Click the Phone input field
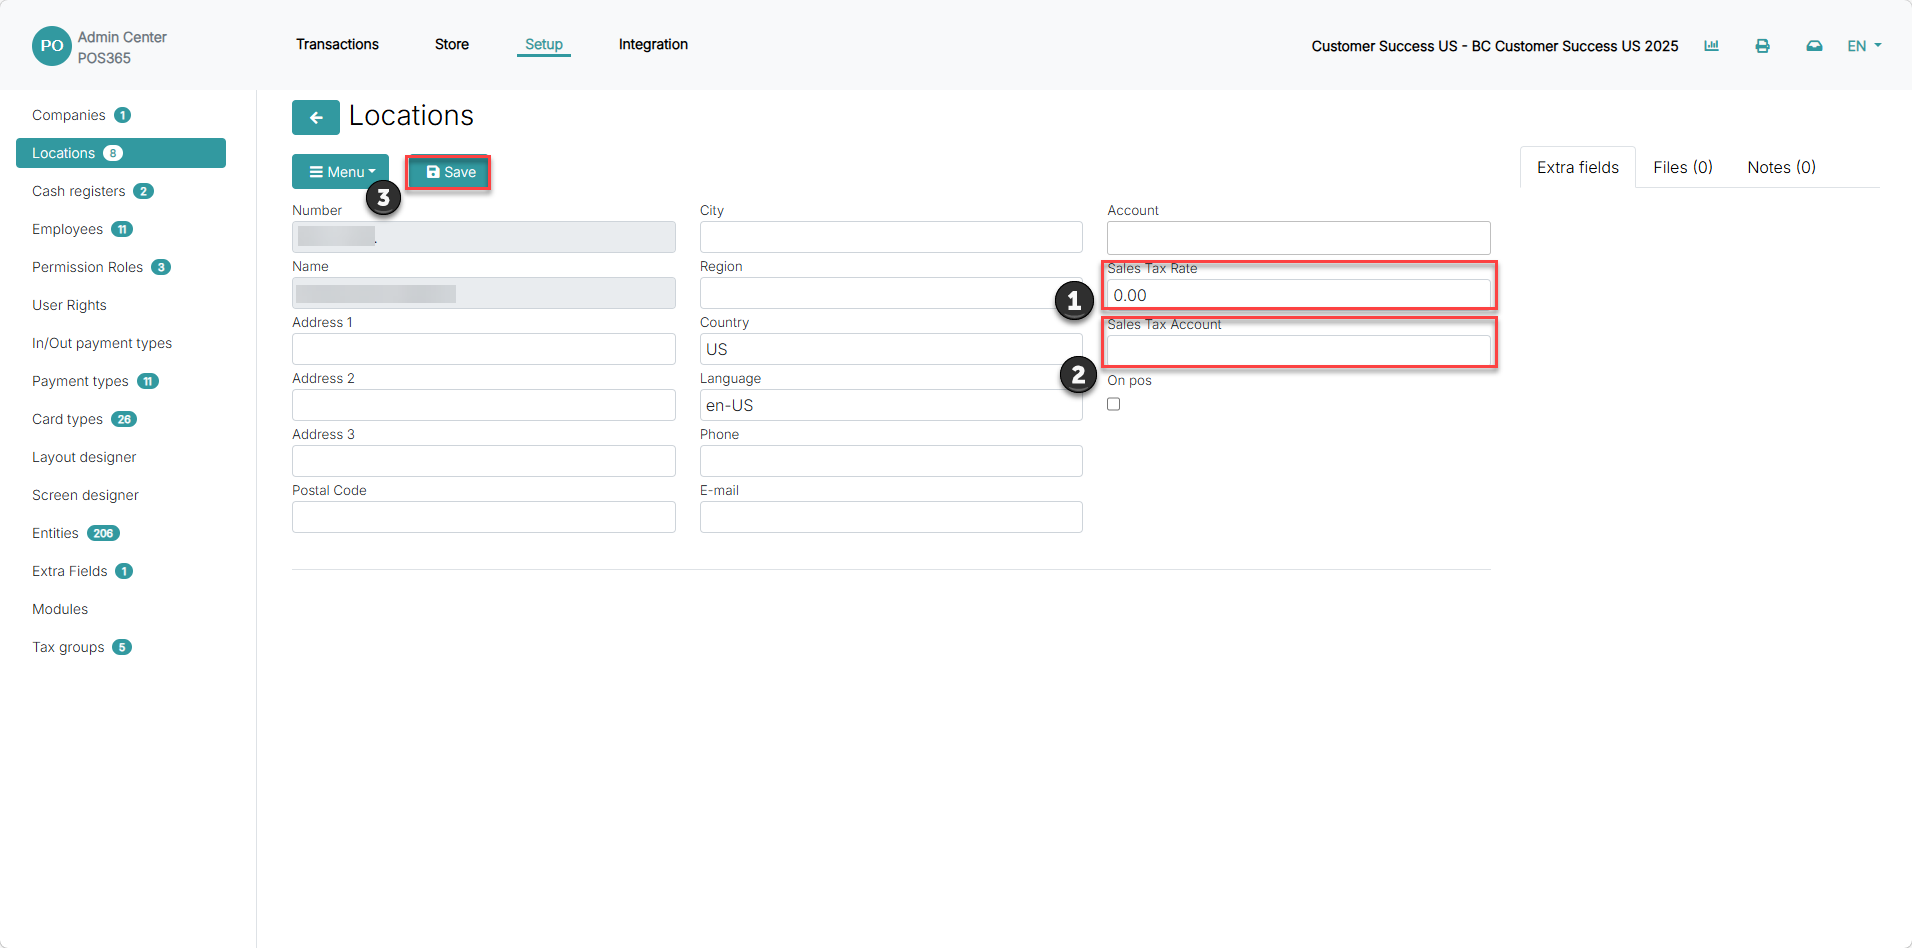1912x948 pixels. 891,461
